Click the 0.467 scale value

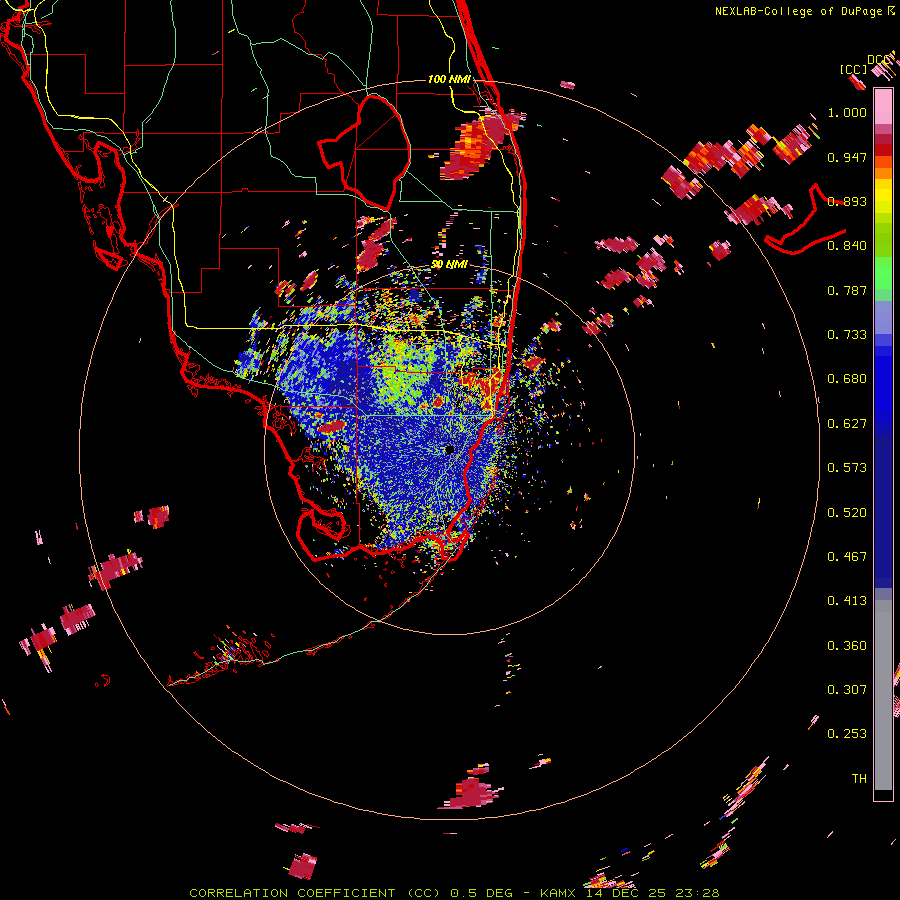tap(847, 557)
